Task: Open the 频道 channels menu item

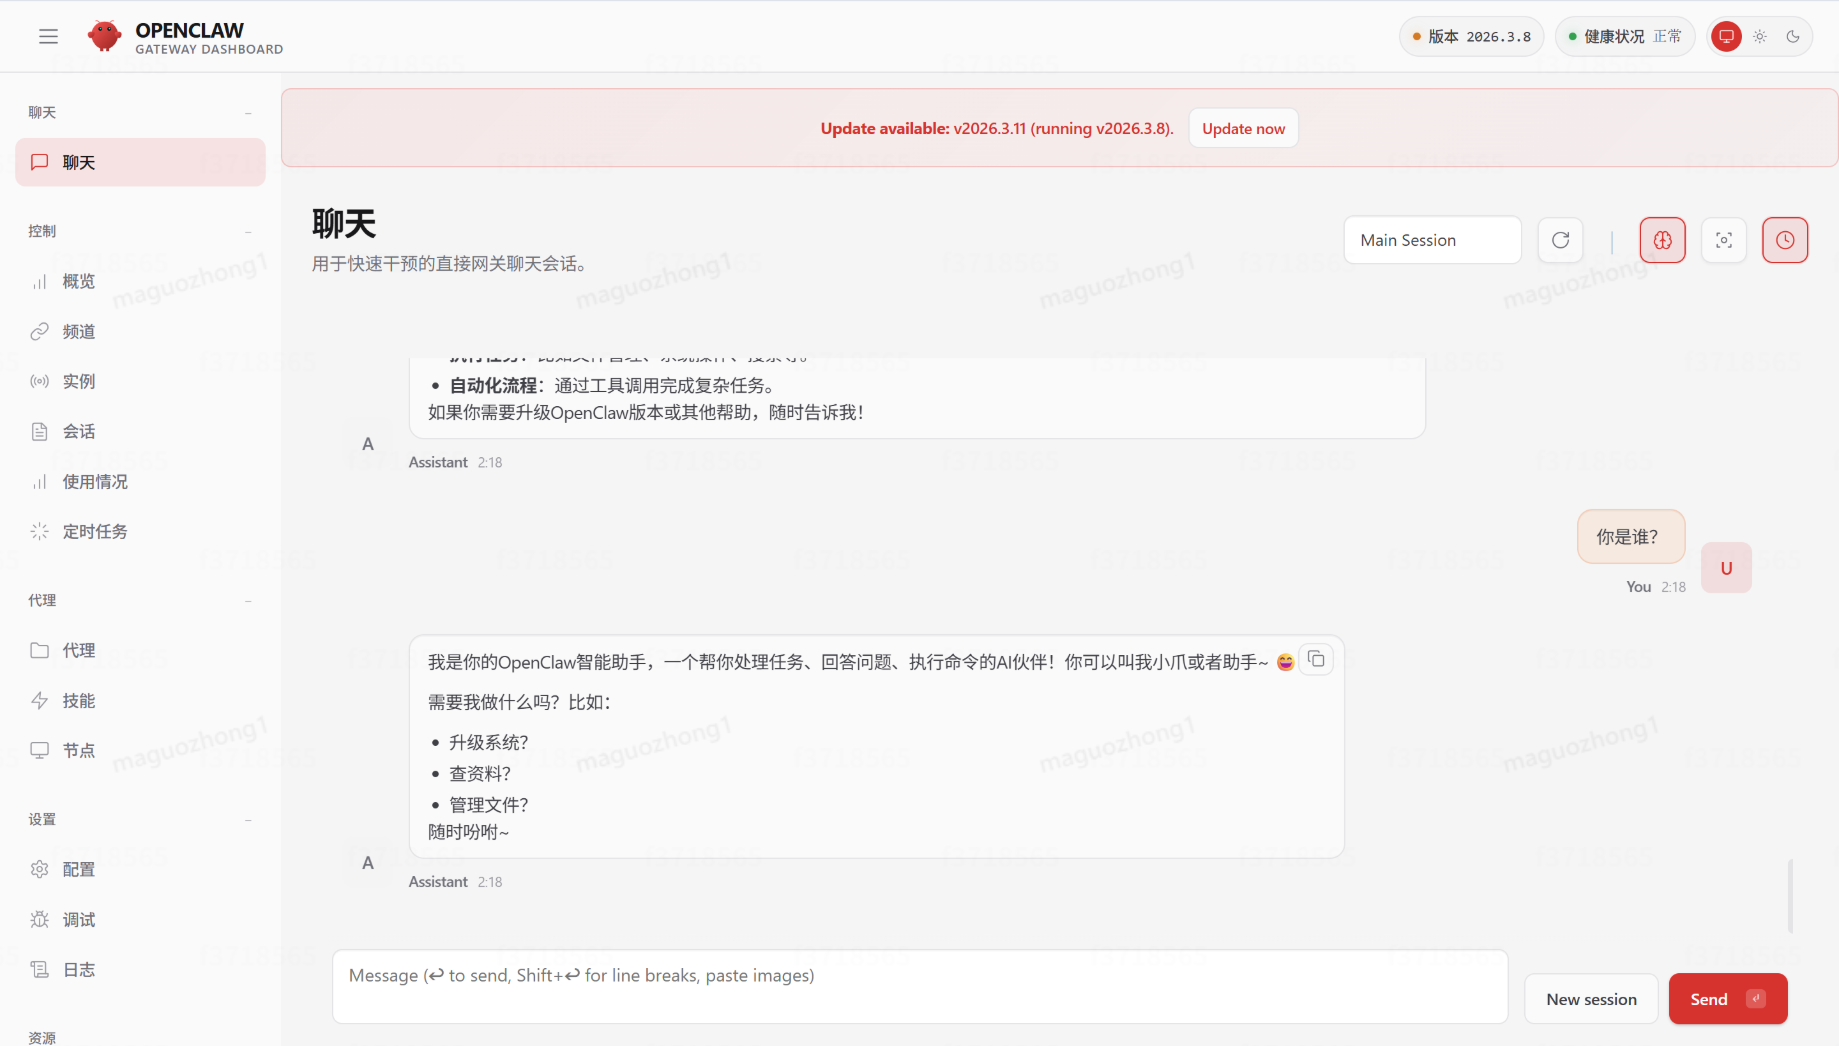Action: 79,331
